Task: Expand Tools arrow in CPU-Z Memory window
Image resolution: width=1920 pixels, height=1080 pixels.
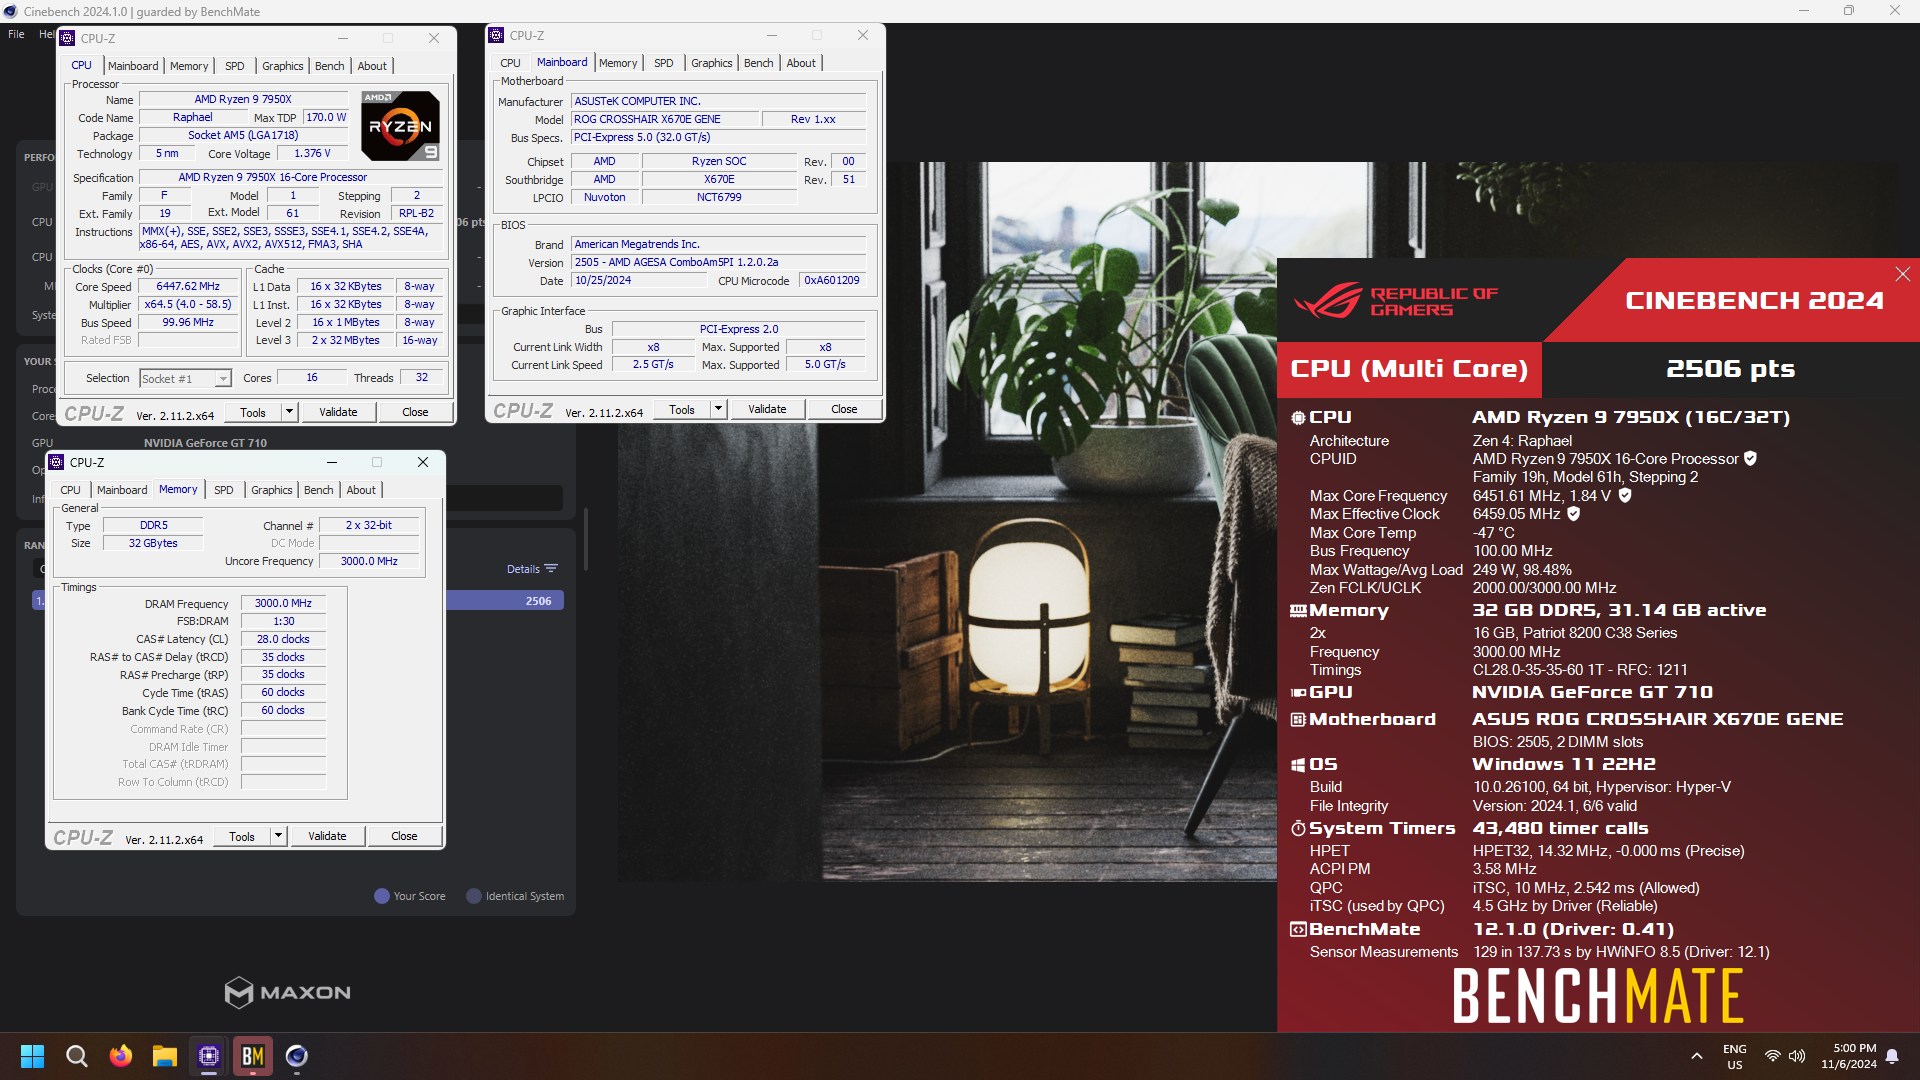Action: pyautogui.click(x=279, y=836)
